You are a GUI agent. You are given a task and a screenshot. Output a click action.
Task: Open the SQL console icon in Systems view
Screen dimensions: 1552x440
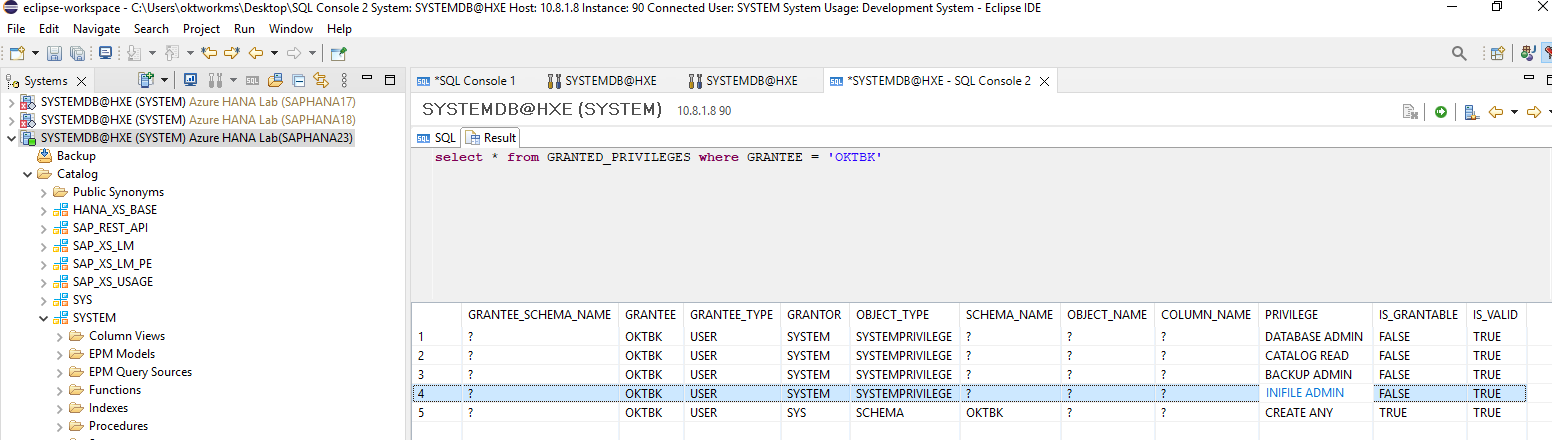[x=252, y=80]
